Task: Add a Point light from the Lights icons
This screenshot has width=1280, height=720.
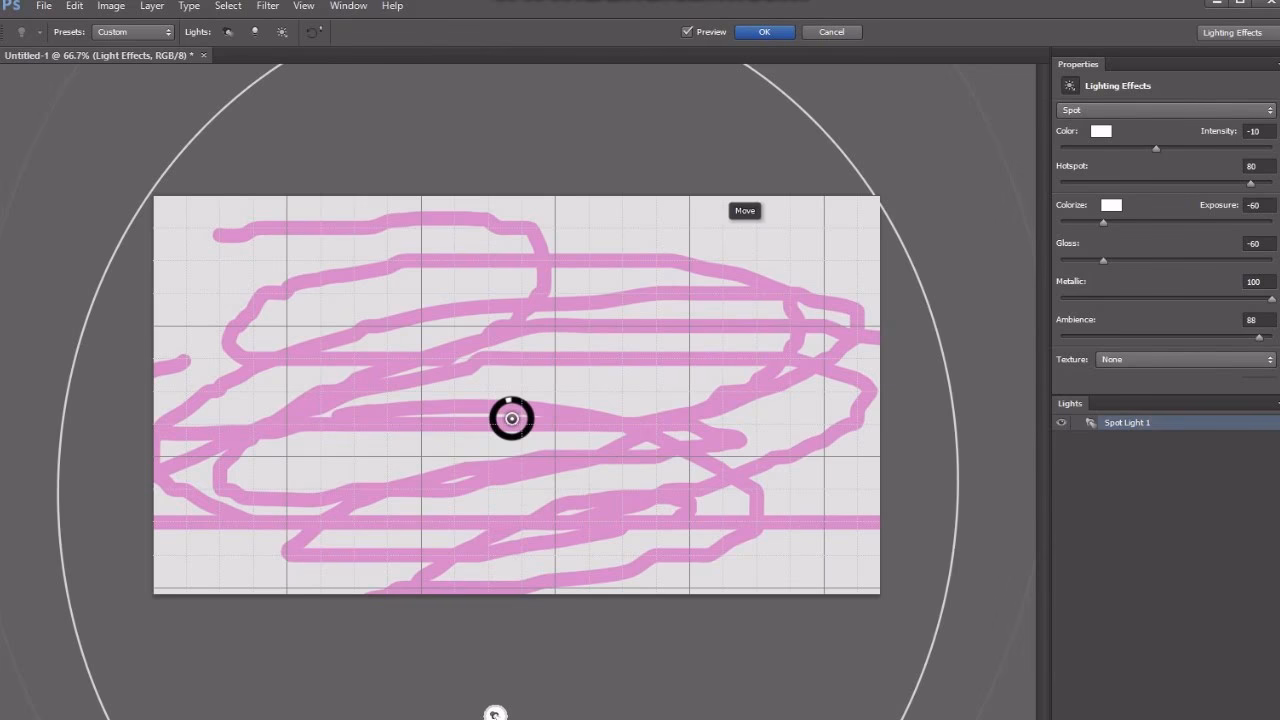Action: pos(255,32)
